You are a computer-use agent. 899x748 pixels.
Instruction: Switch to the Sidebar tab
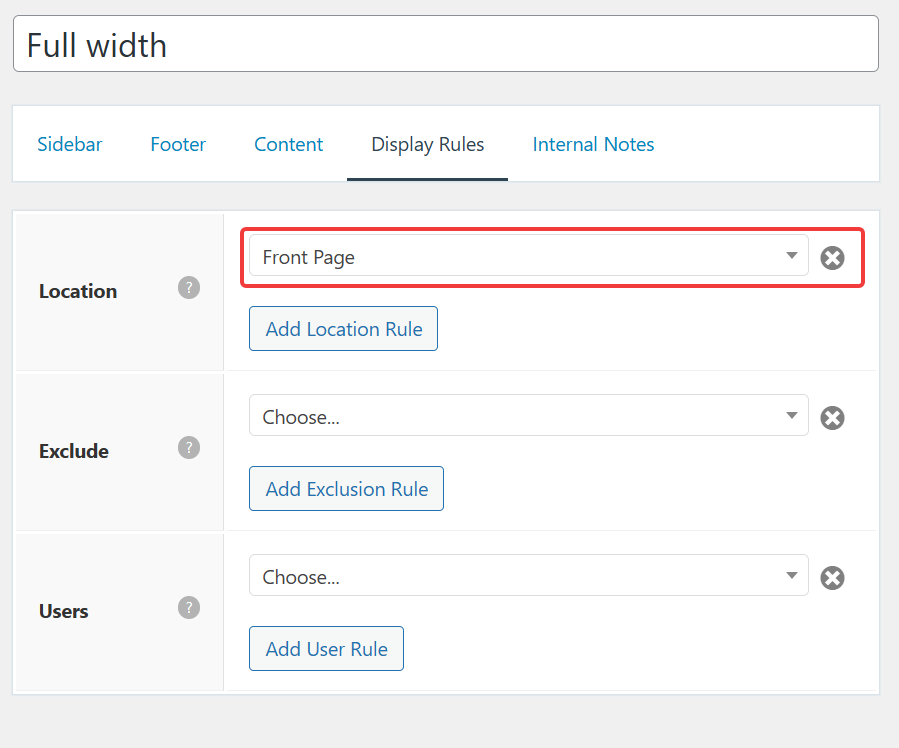click(x=69, y=144)
